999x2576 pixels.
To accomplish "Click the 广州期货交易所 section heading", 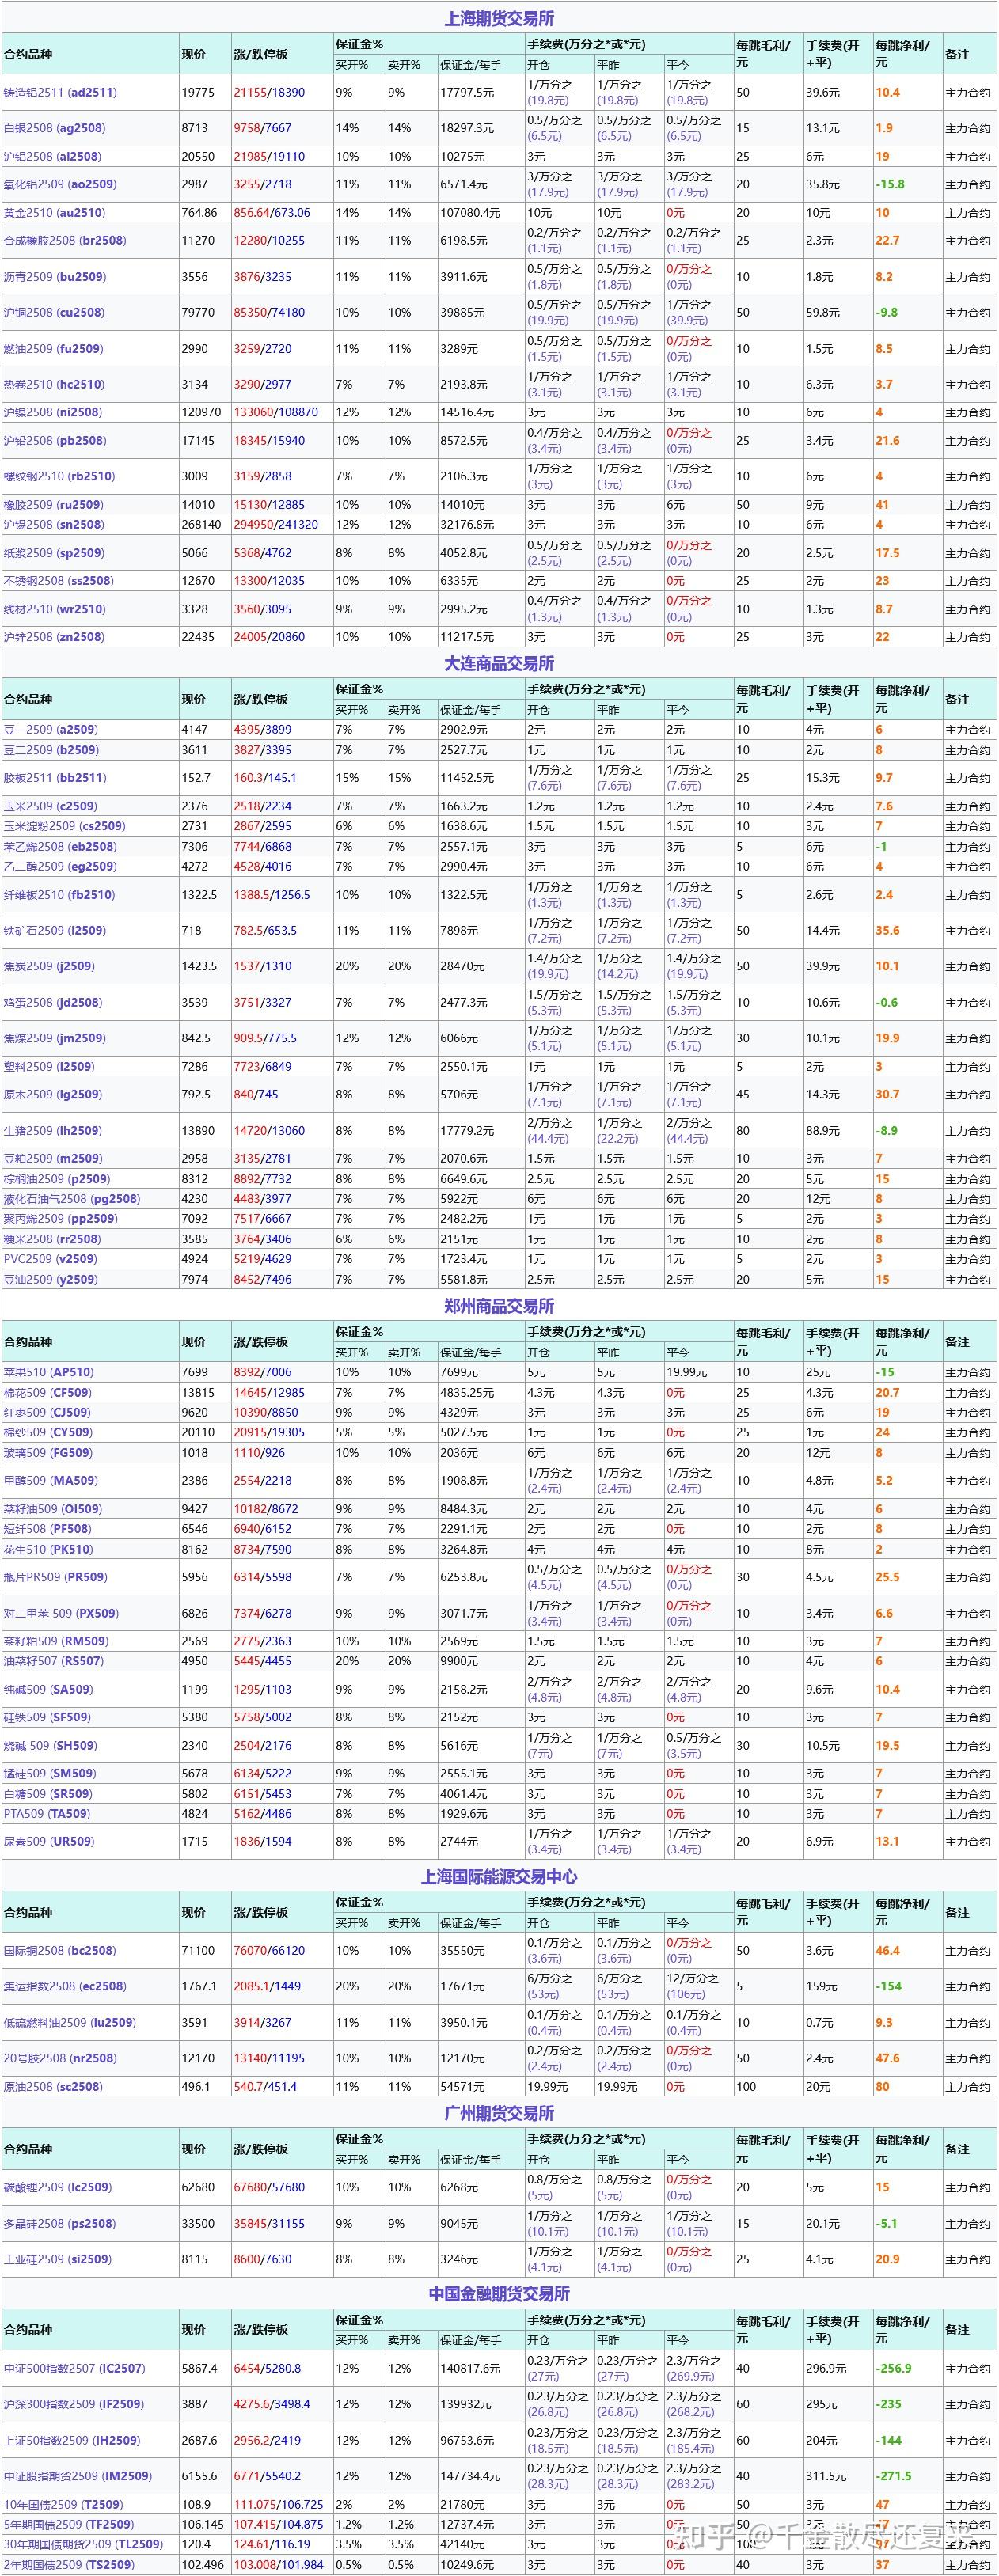I will click(x=499, y=2113).
